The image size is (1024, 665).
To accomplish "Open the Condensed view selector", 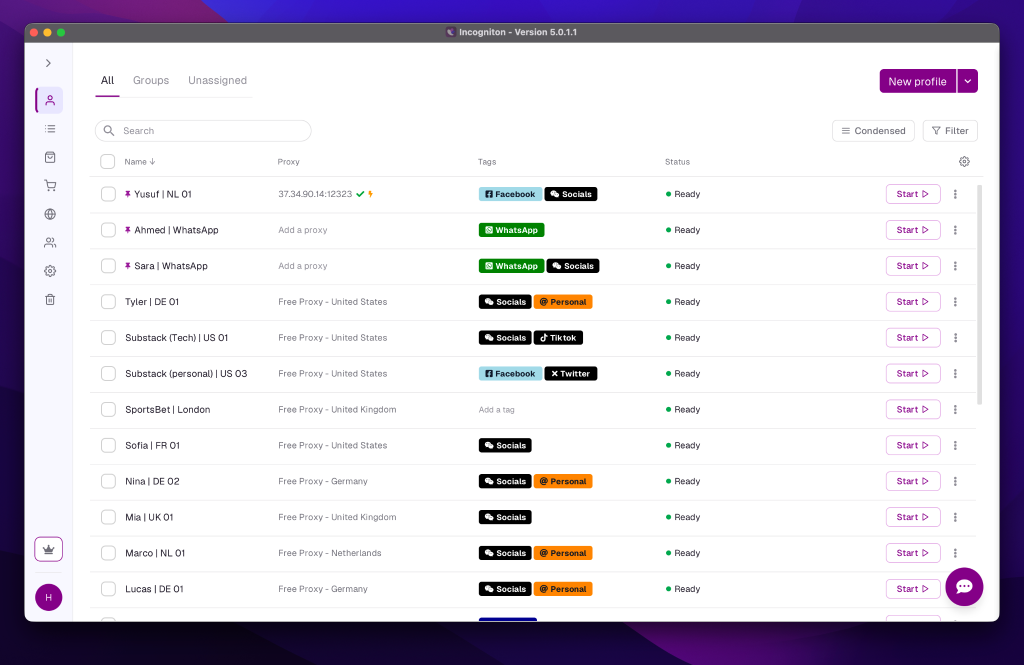I will (x=873, y=131).
